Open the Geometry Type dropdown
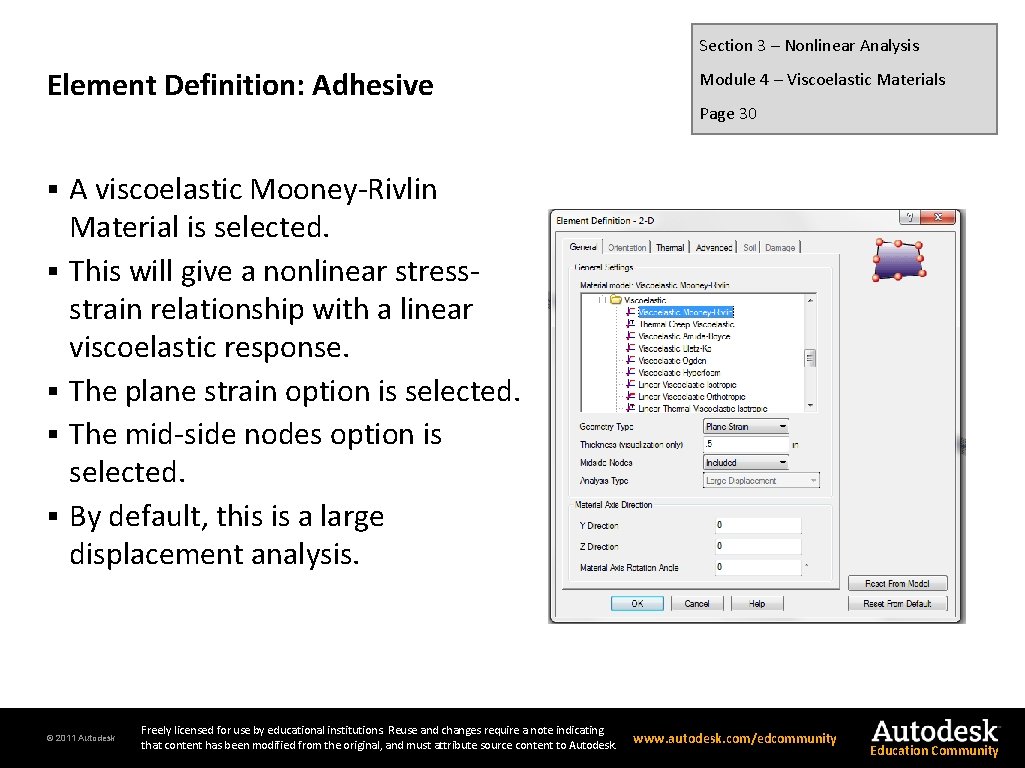The height and width of the screenshot is (768, 1025). (746, 427)
